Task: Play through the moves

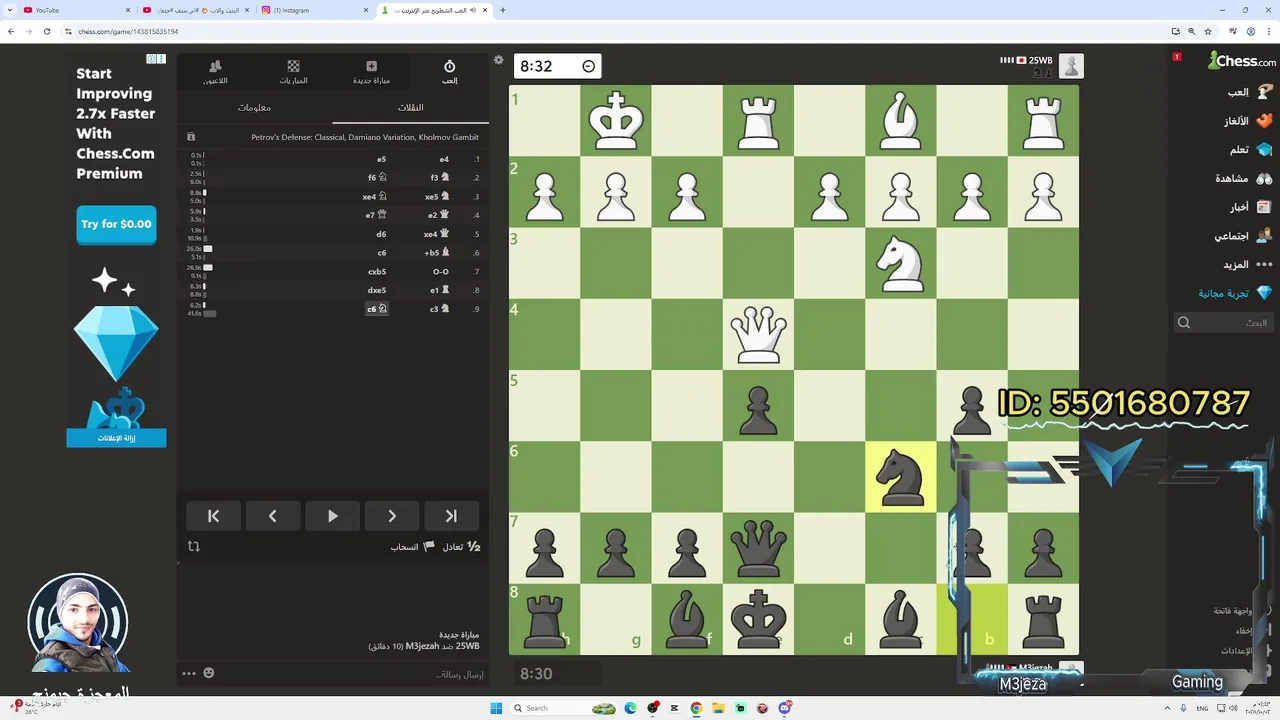Action: tap(332, 516)
